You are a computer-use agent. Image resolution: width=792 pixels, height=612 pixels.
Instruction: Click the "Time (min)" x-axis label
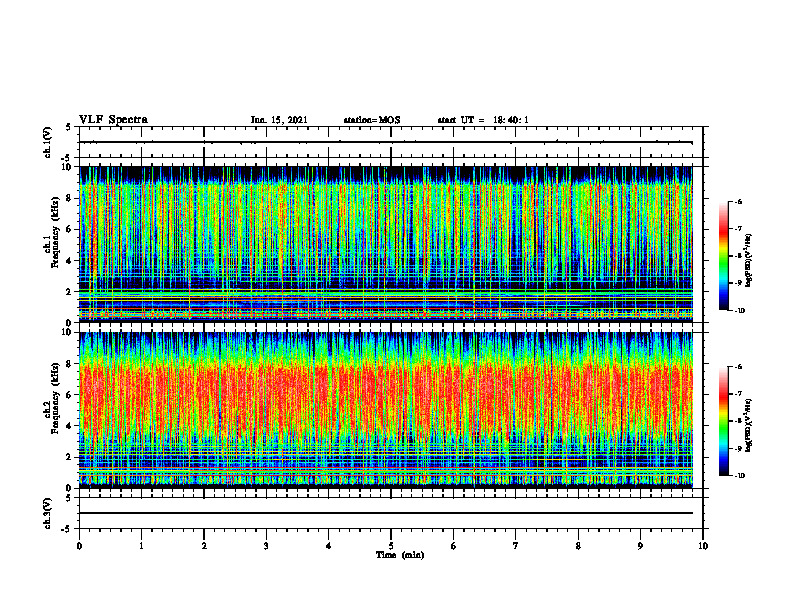coord(400,555)
